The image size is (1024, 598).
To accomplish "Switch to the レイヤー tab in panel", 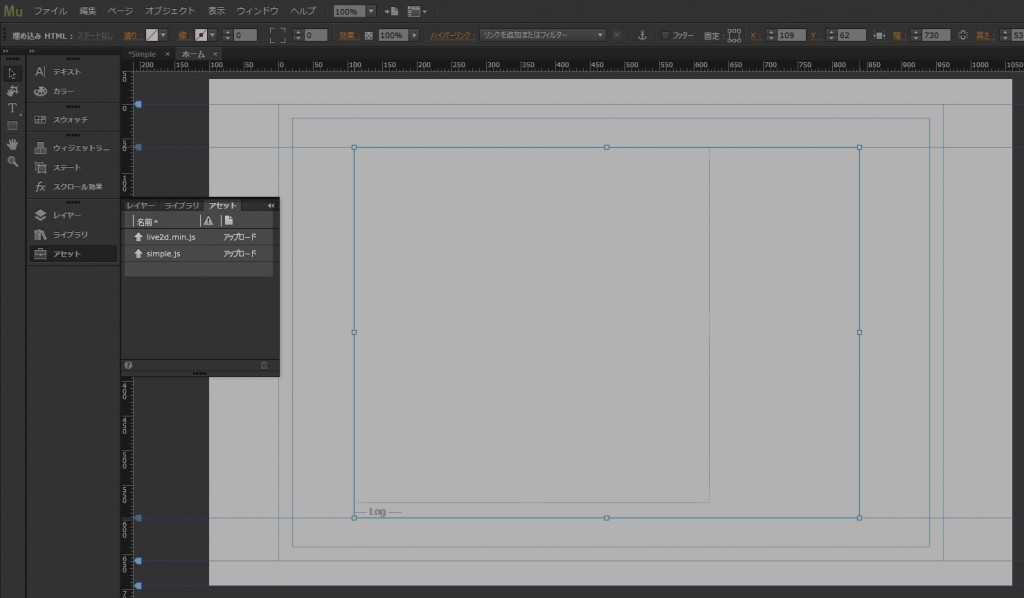I will pos(140,206).
